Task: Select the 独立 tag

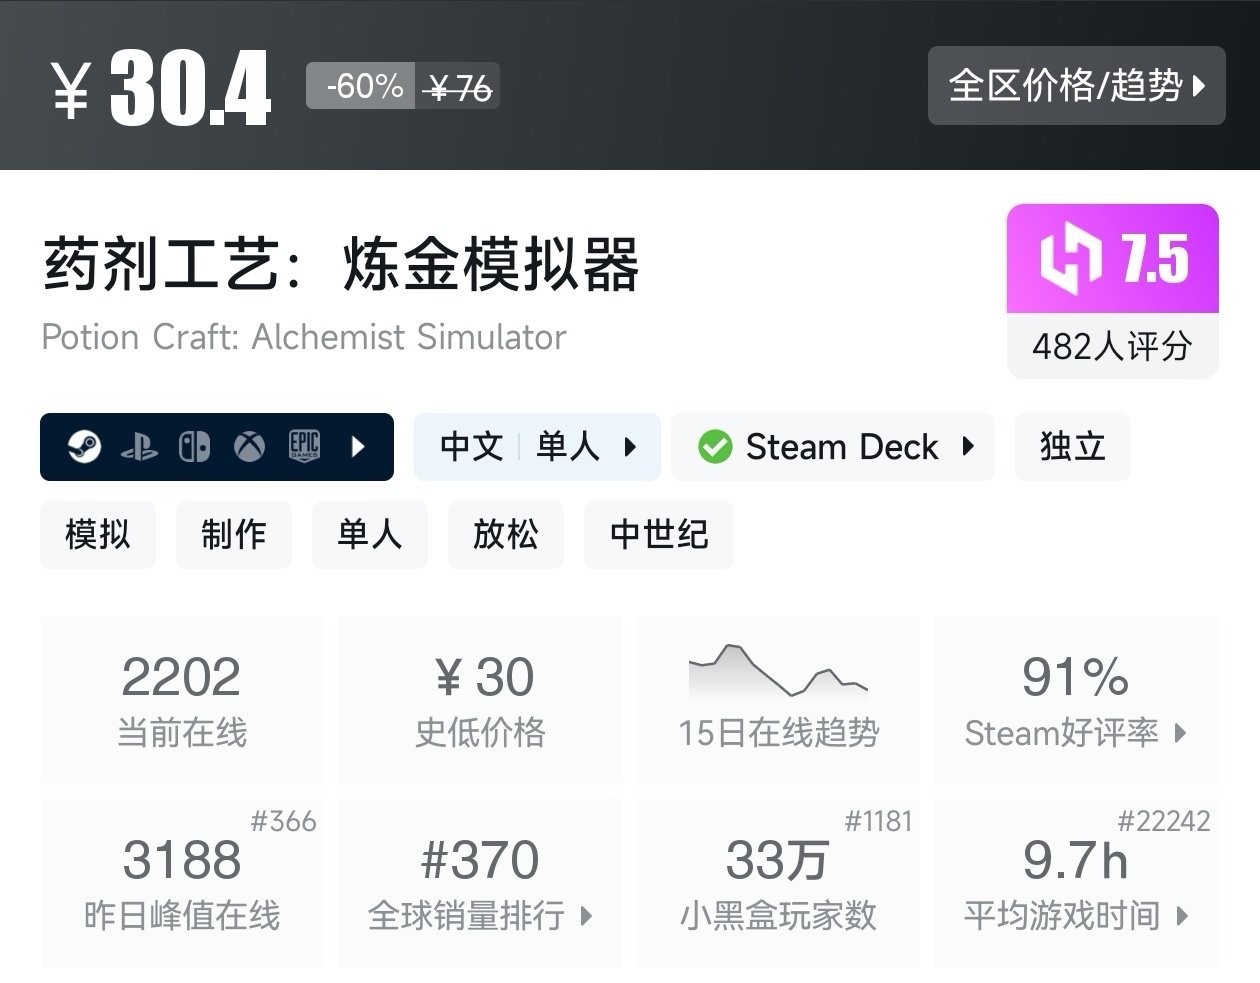Action: 1073,447
